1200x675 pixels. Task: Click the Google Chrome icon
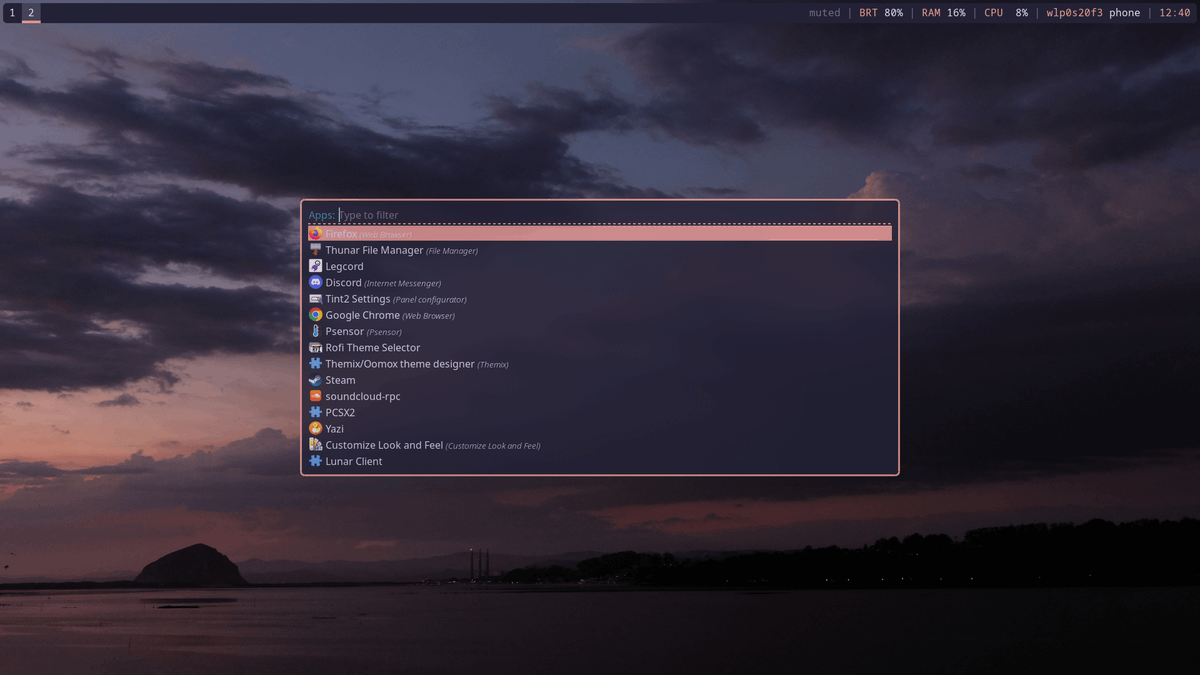click(315, 315)
